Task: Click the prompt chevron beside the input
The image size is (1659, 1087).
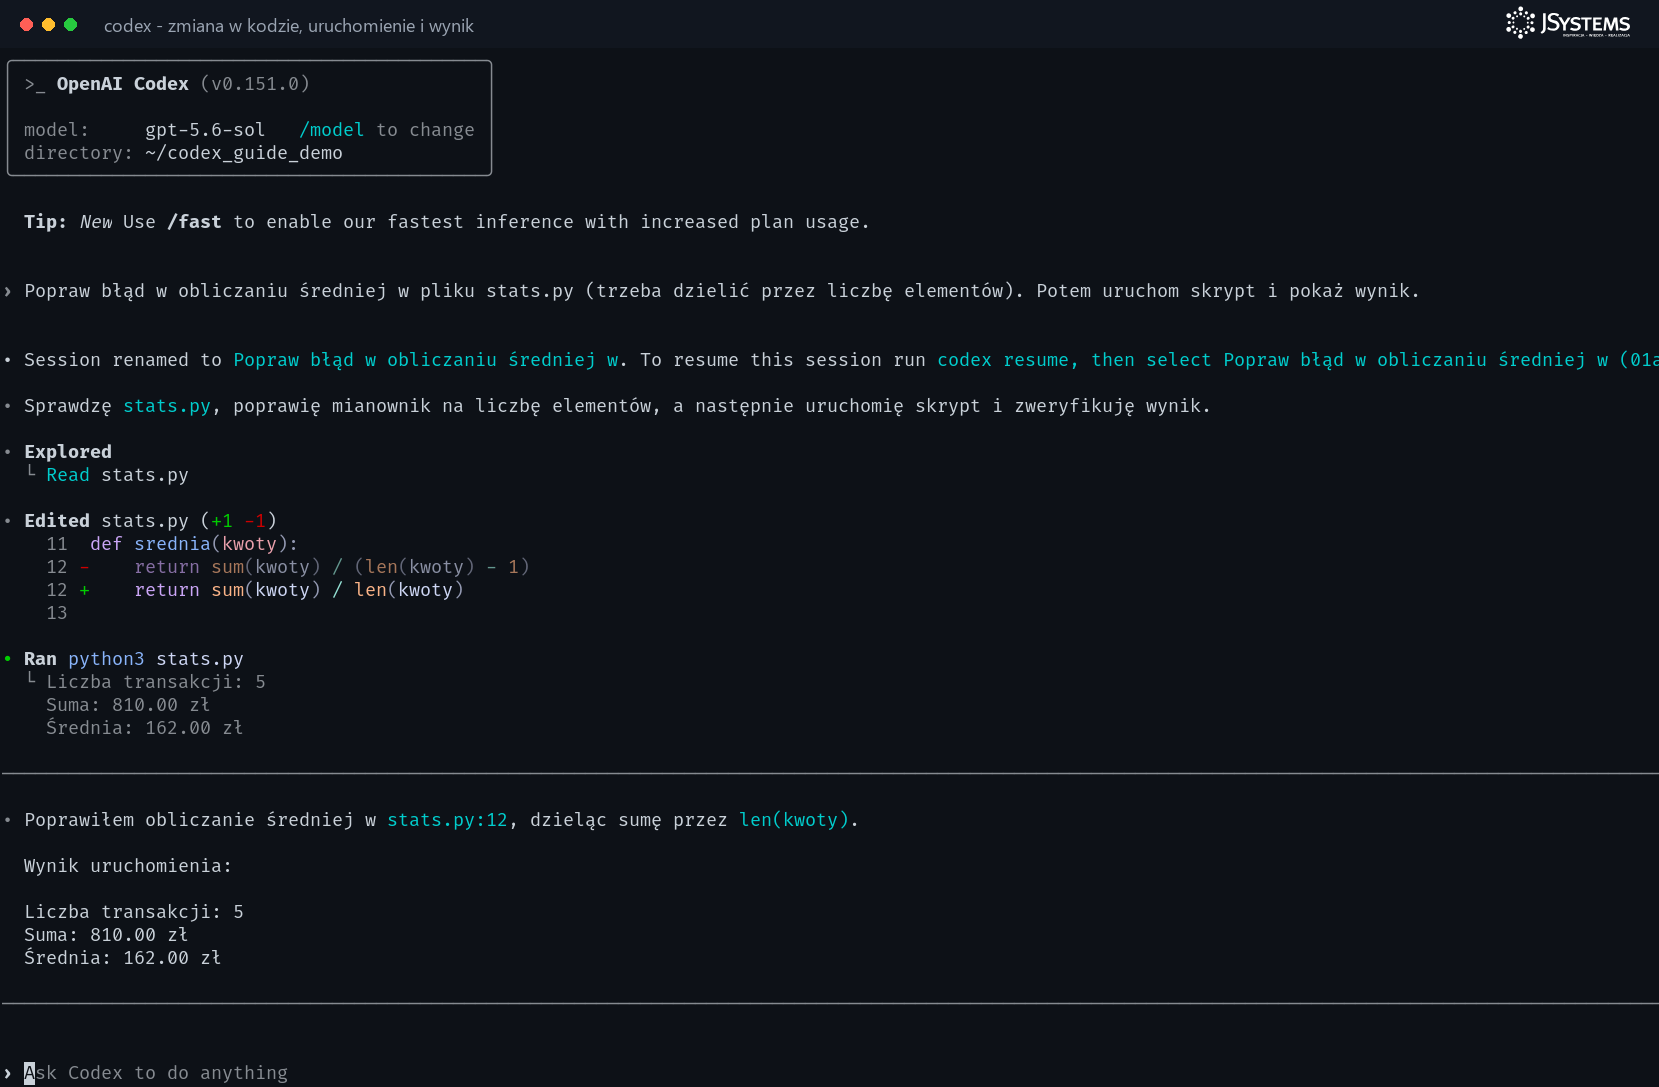Action: click(8, 1073)
